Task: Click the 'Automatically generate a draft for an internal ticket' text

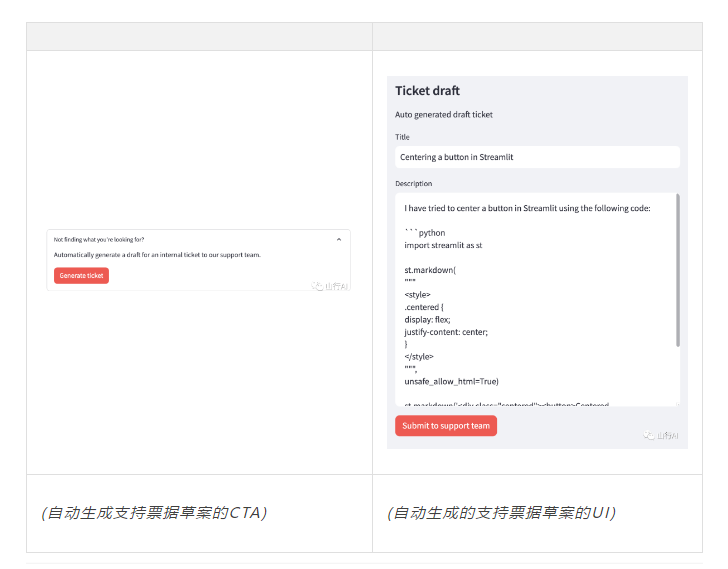Action: click(157, 255)
